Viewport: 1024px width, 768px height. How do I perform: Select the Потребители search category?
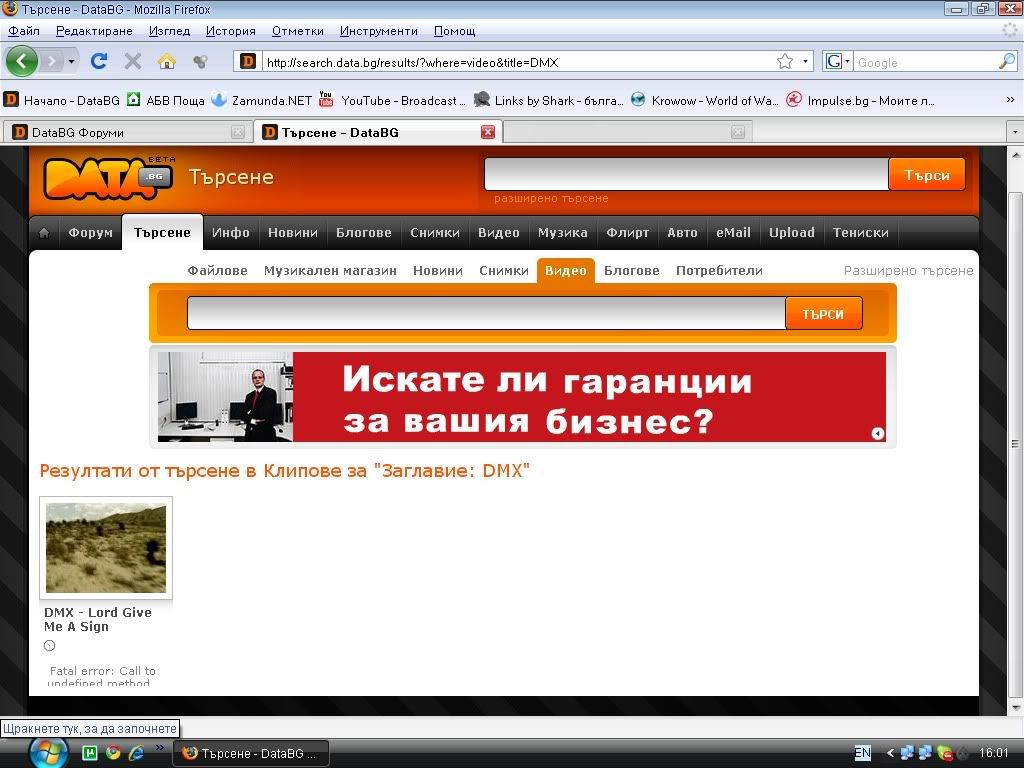(719, 270)
